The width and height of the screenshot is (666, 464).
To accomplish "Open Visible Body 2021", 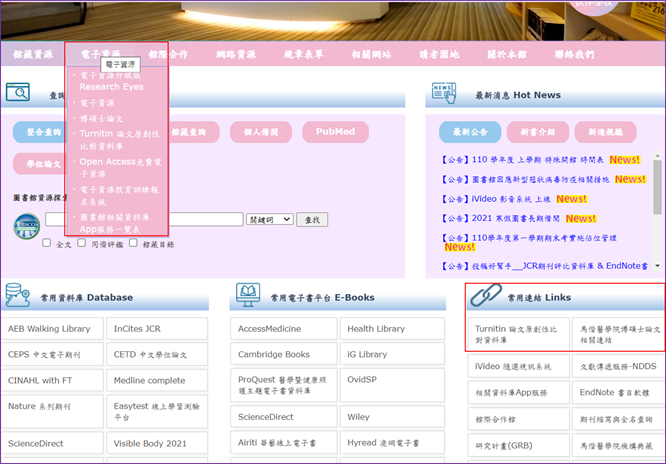I will (157, 443).
